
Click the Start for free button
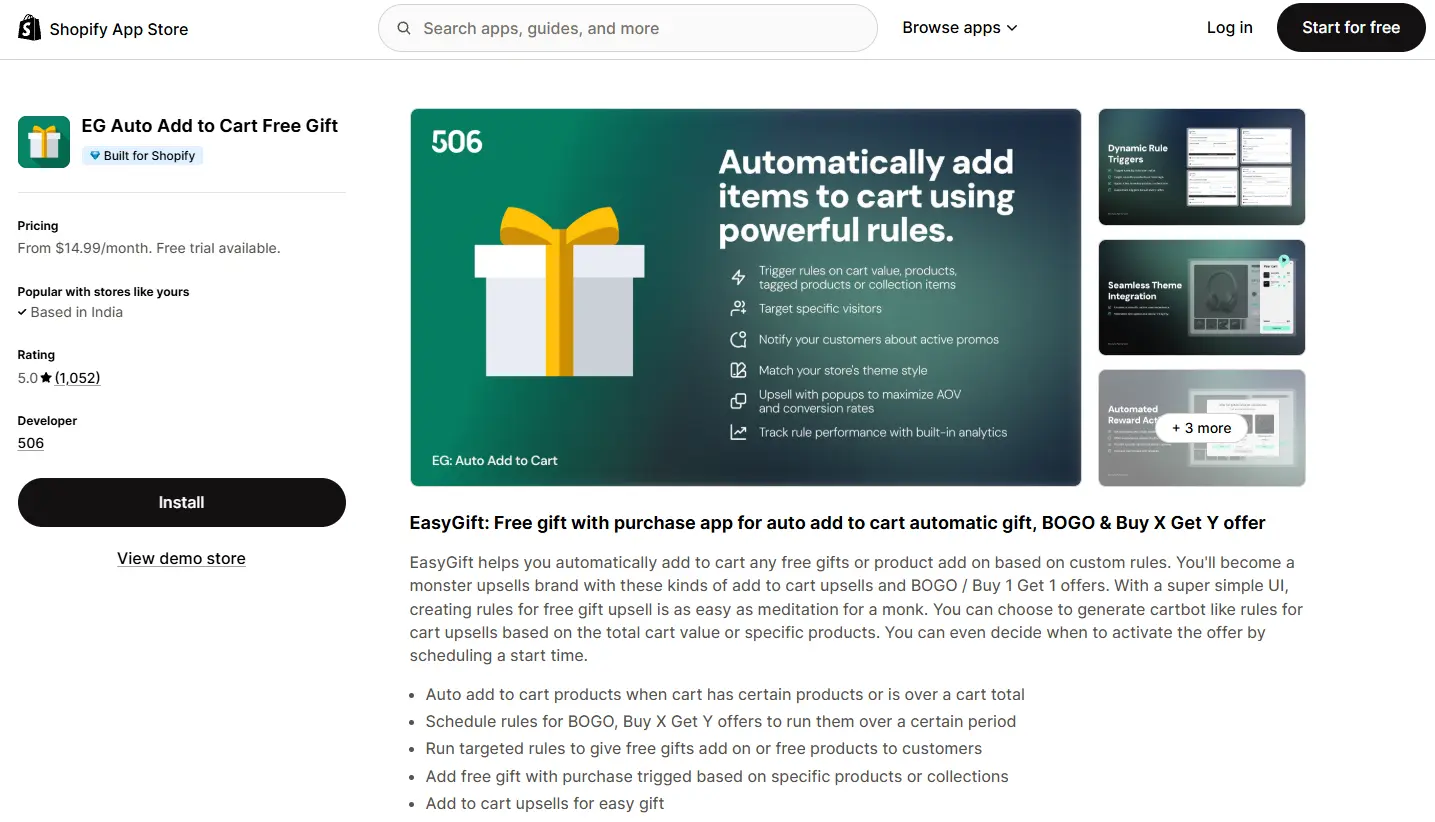(x=1351, y=28)
